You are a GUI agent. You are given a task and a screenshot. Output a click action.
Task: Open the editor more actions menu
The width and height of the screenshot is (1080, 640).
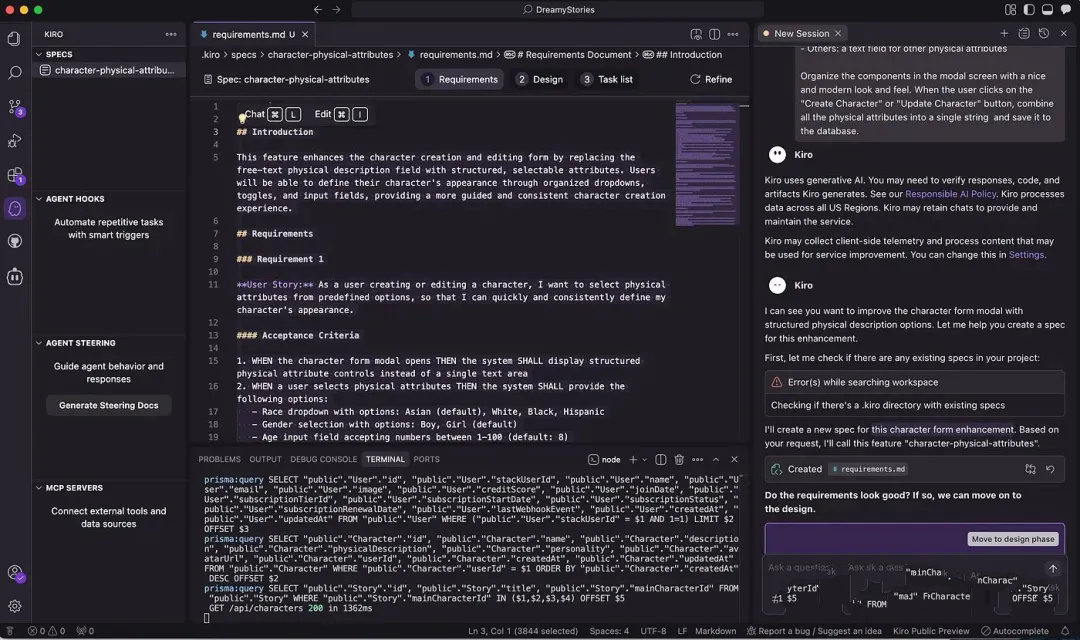(x=733, y=34)
